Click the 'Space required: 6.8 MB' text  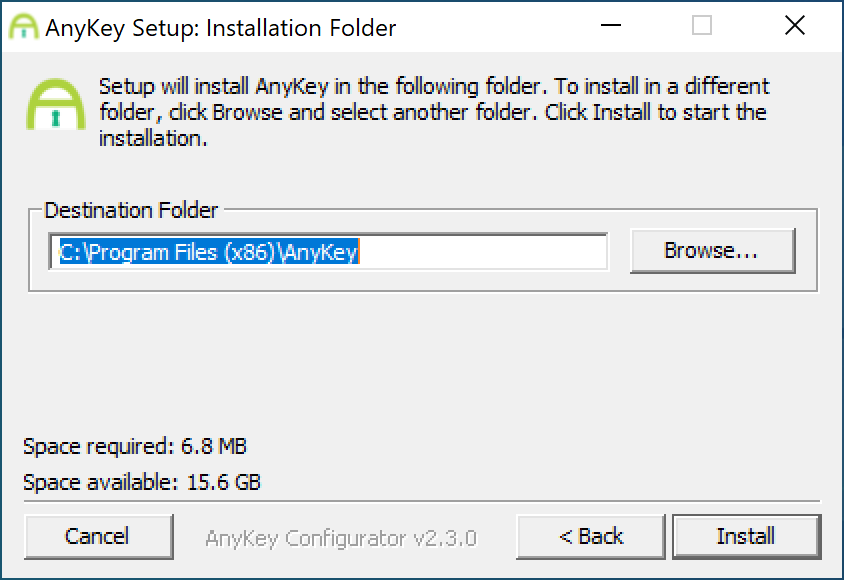pos(135,446)
